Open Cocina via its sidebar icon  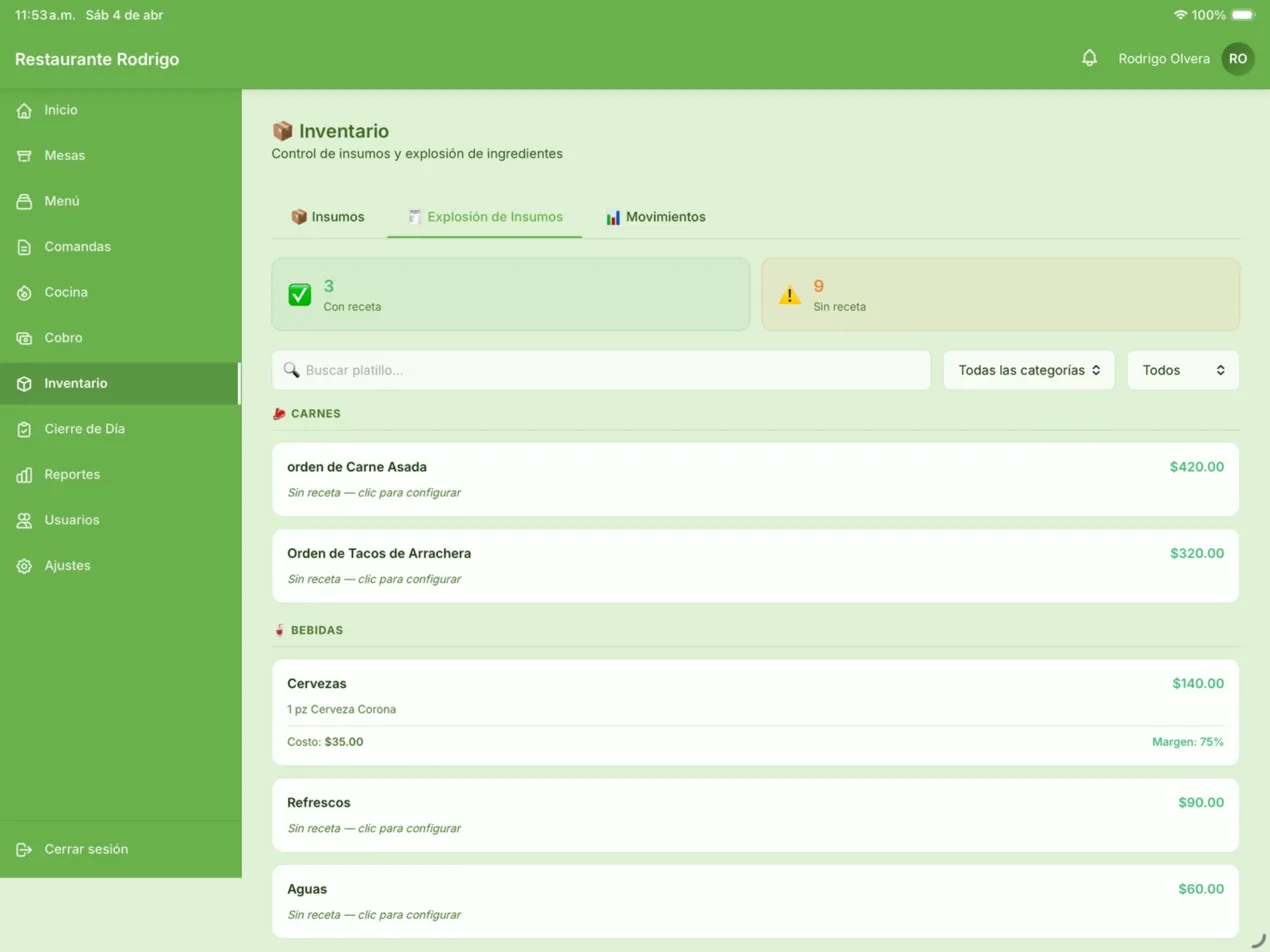pos(24,293)
